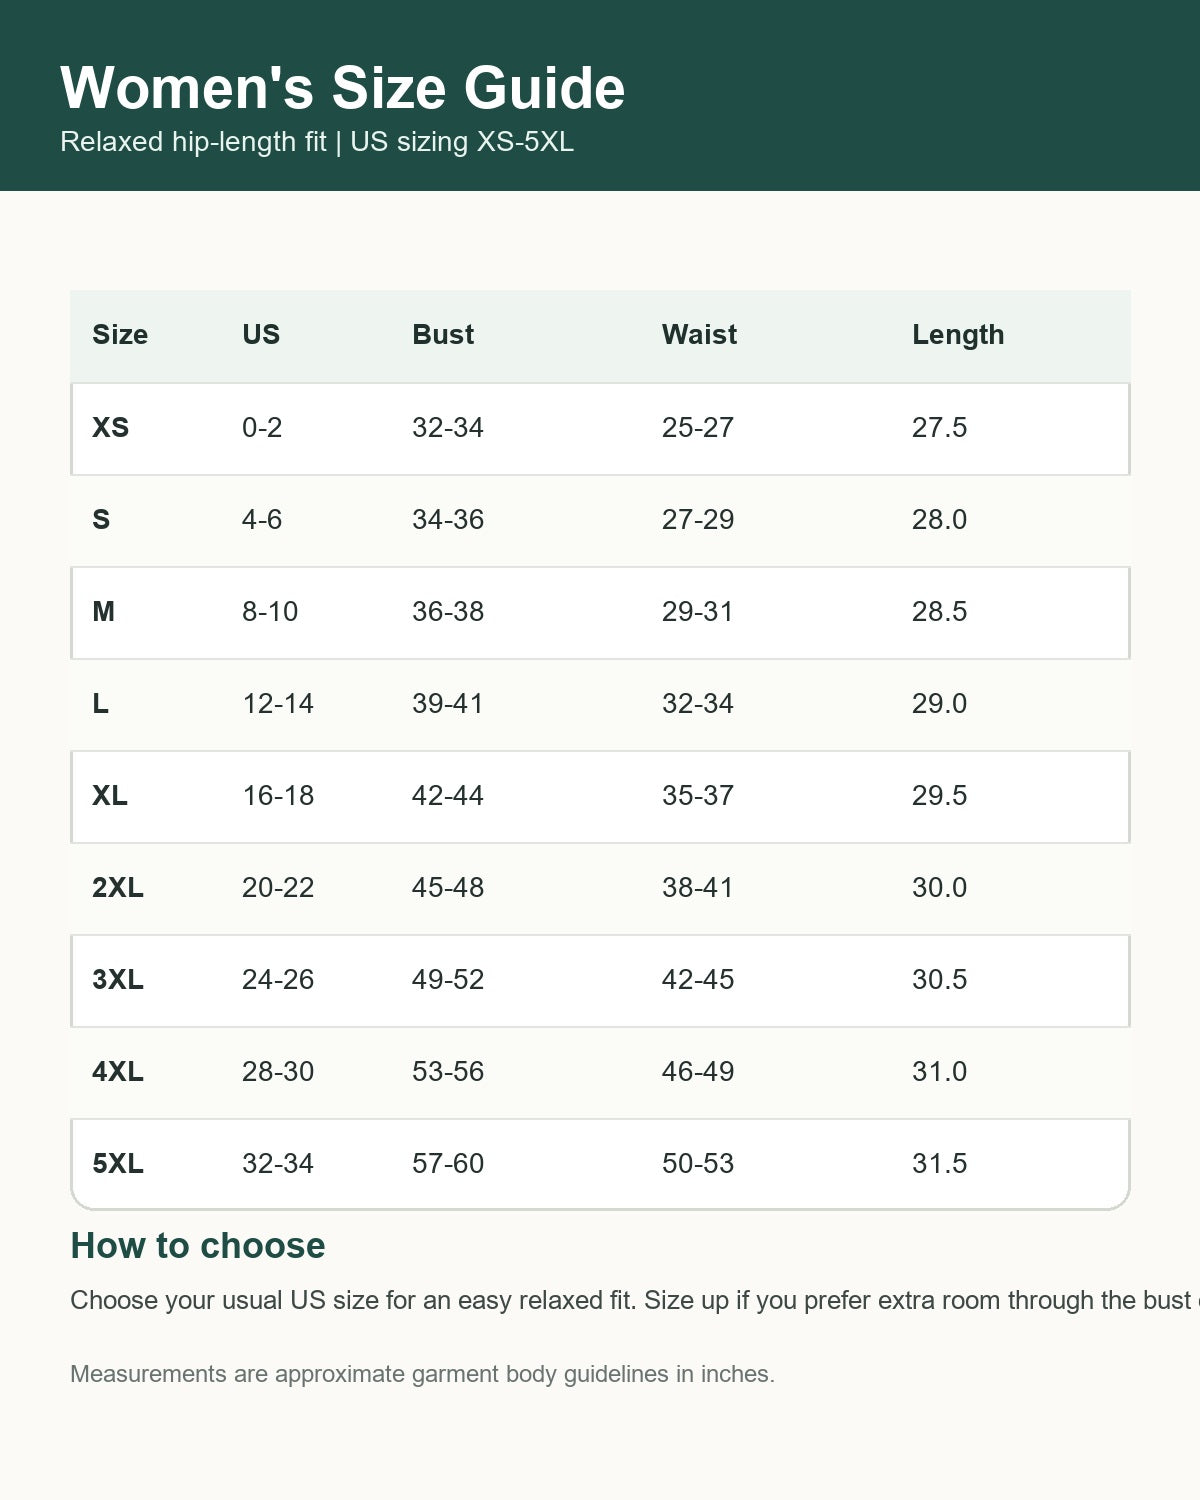The width and height of the screenshot is (1200, 1500).
Task: Click the 39-41 bust measurement cell
Action: (x=448, y=704)
